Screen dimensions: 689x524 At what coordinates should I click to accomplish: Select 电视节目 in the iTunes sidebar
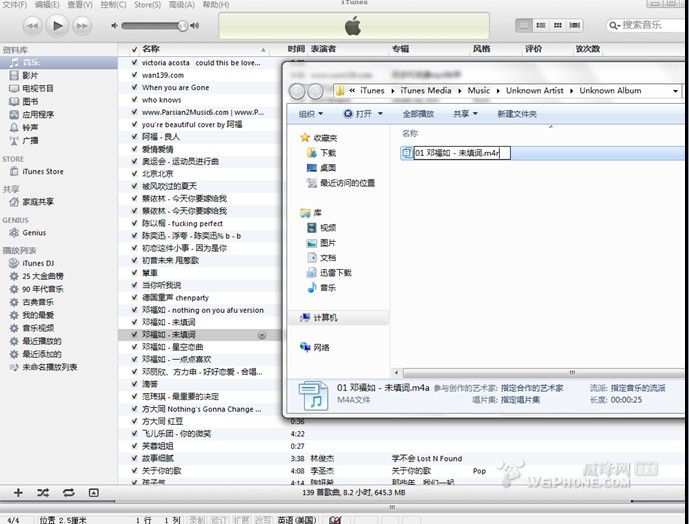(x=37, y=88)
